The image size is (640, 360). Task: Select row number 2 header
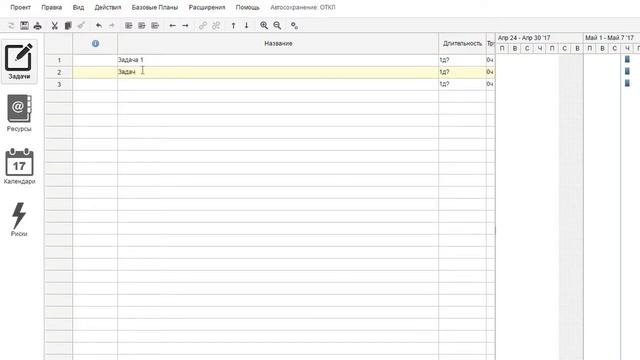tap(59, 72)
